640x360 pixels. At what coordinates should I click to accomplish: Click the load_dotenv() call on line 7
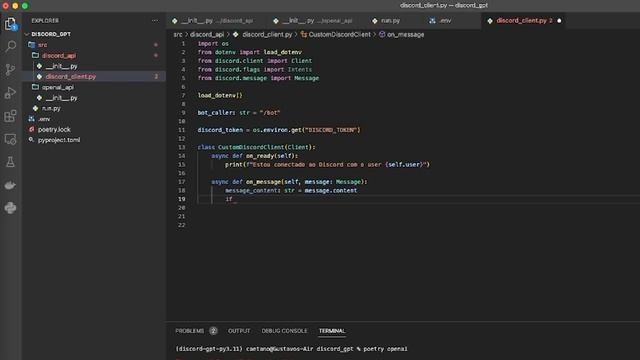click(220, 96)
